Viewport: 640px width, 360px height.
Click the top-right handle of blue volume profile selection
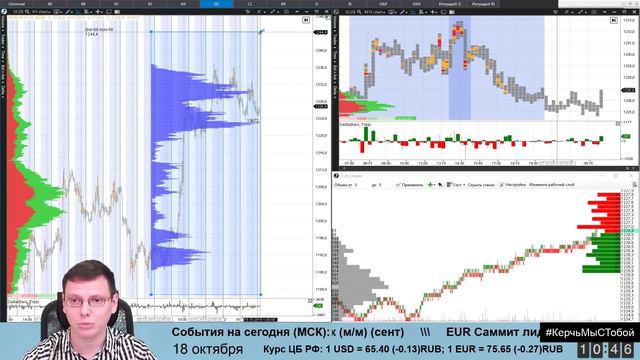(261, 32)
